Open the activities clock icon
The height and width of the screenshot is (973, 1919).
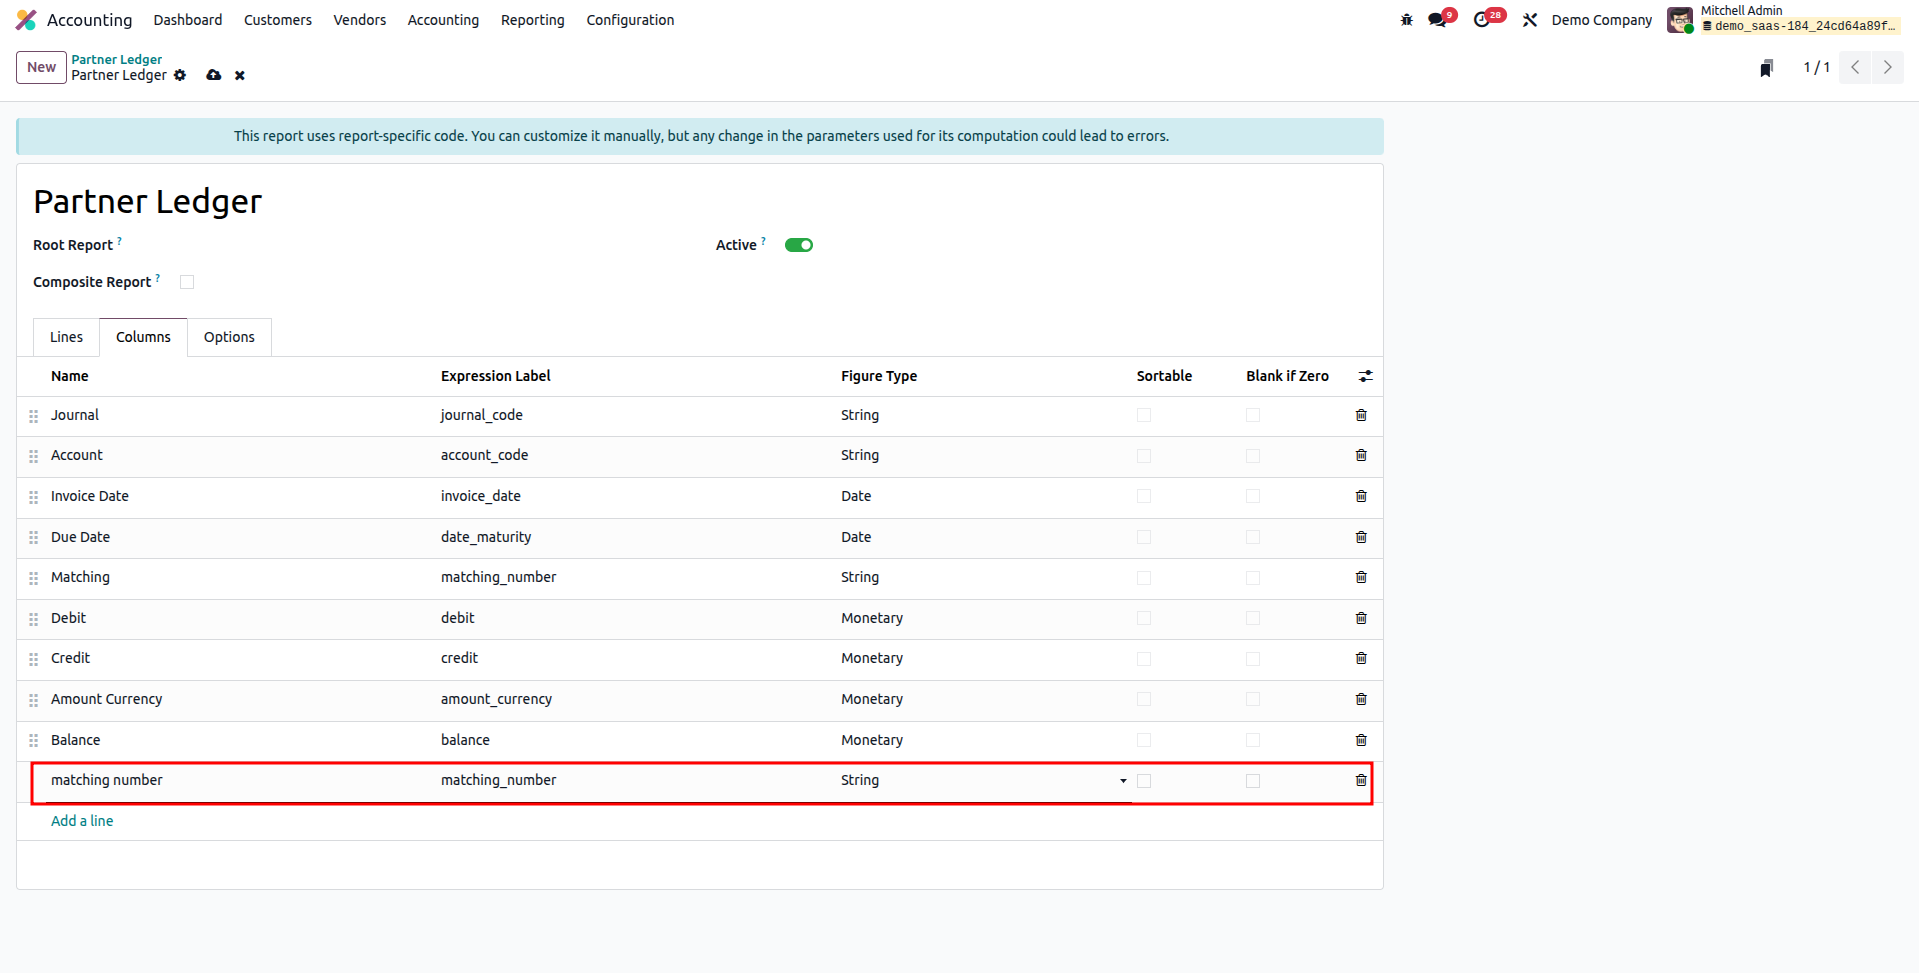tap(1482, 20)
